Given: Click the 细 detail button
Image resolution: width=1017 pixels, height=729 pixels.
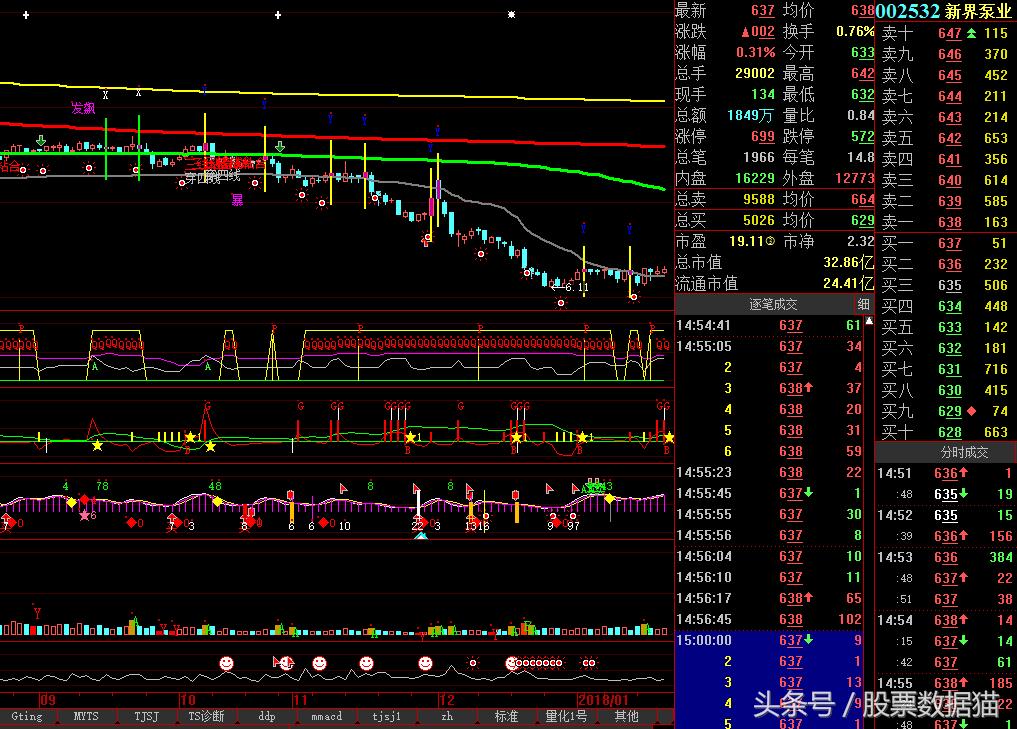Looking at the screenshot, I should pyautogui.click(x=863, y=305).
